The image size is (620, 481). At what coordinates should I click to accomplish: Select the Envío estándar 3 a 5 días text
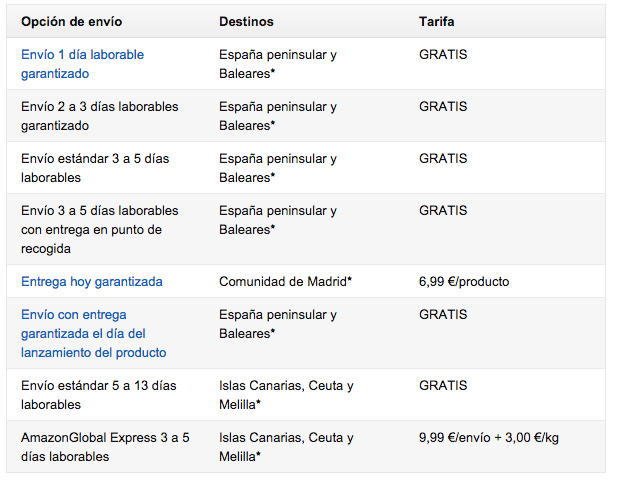pos(92,168)
